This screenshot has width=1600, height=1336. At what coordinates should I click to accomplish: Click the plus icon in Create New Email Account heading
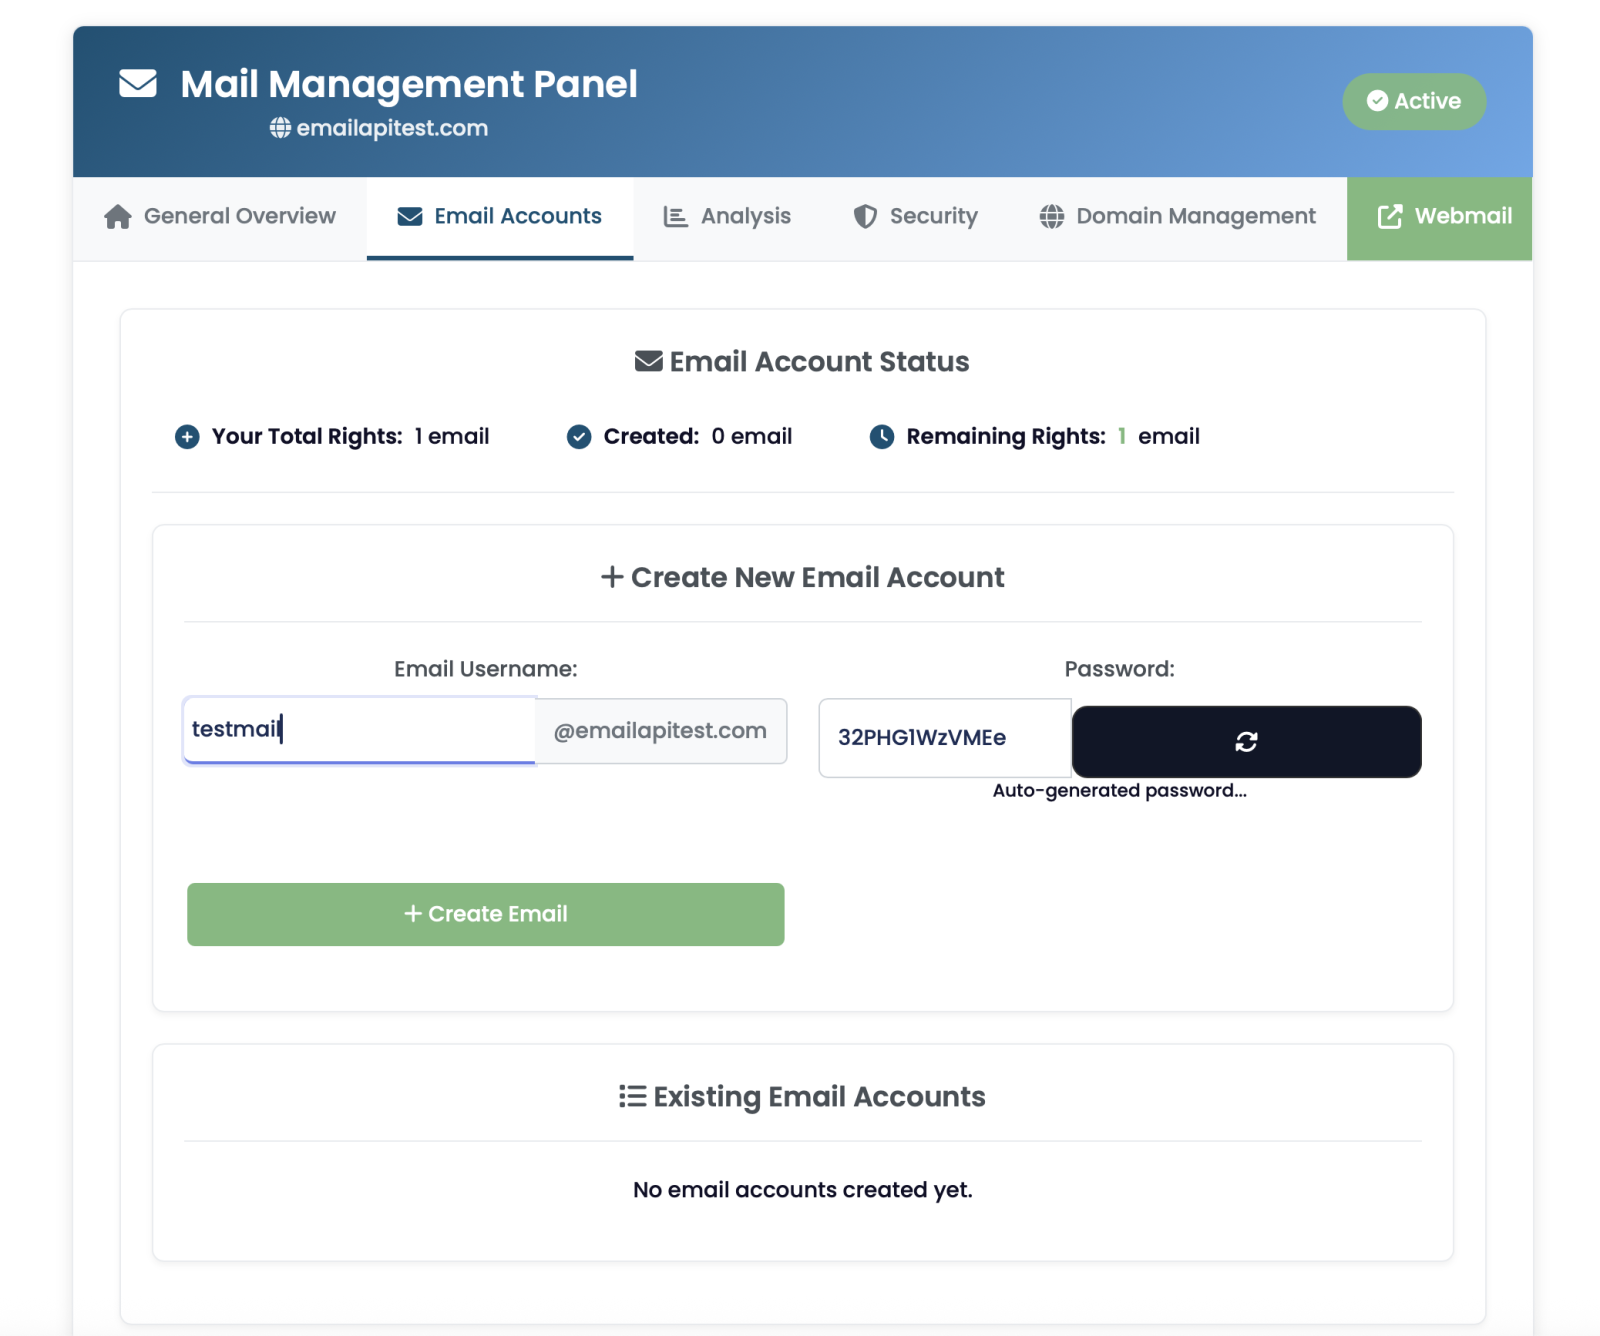tap(612, 577)
